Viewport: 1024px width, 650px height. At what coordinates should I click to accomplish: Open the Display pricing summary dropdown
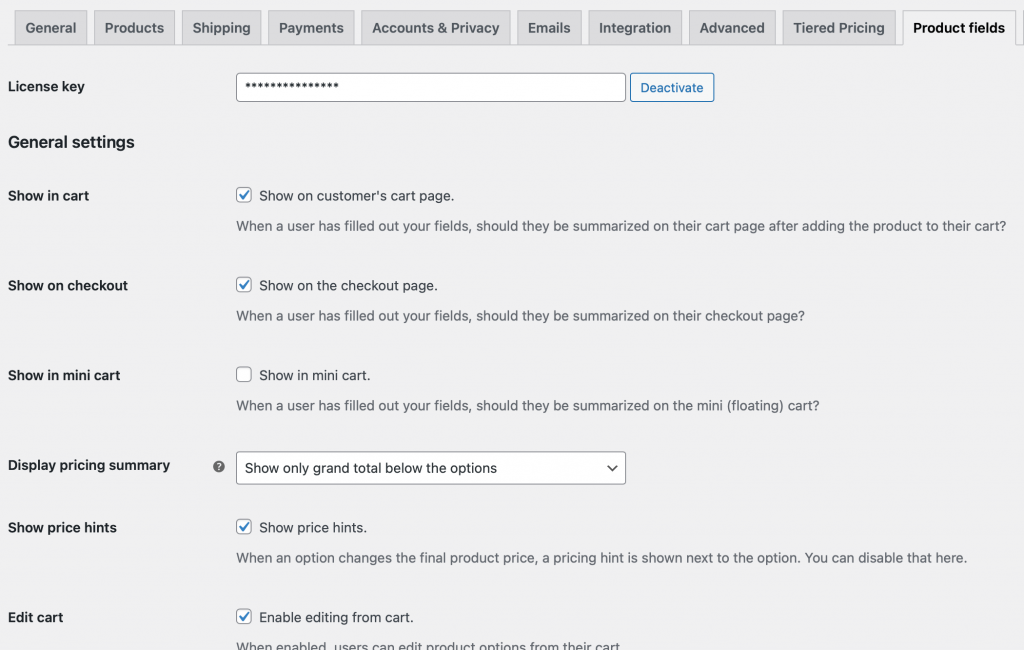430,467
